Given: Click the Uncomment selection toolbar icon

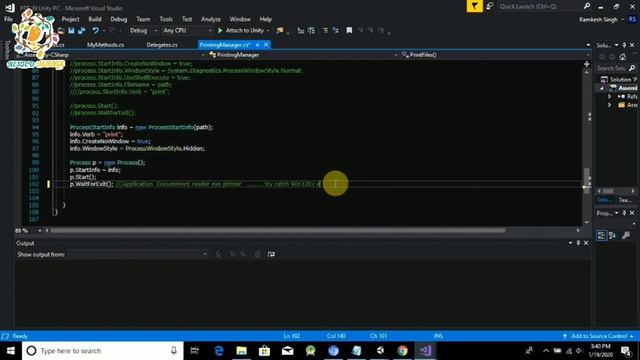Looking at the screenshot, I should click(x=336, y=31).
